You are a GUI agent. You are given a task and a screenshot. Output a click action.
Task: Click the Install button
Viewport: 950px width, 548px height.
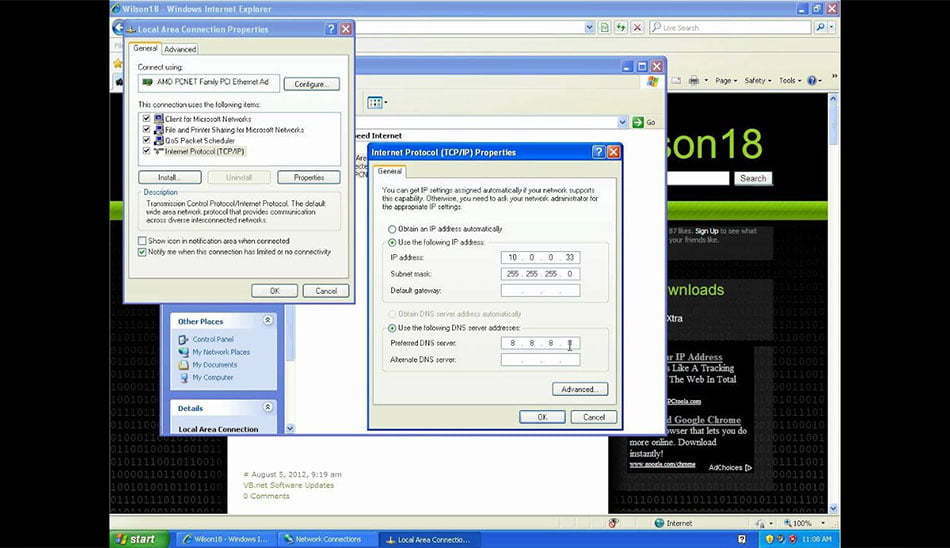click(x=170, y=178)
